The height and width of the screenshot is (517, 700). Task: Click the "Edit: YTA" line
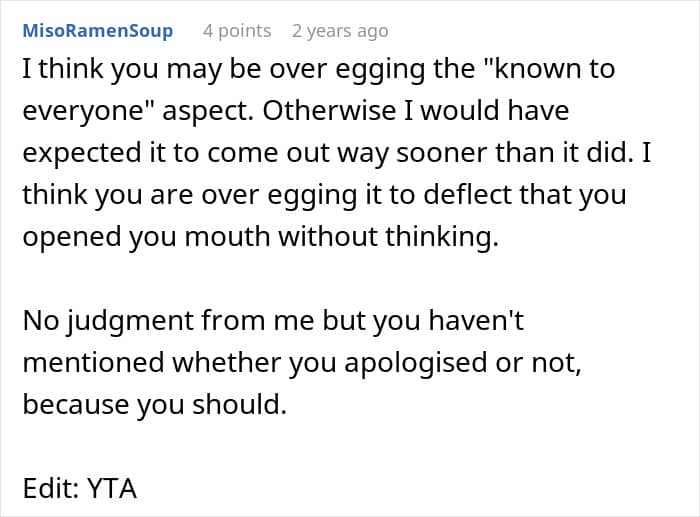pos(78,490)
